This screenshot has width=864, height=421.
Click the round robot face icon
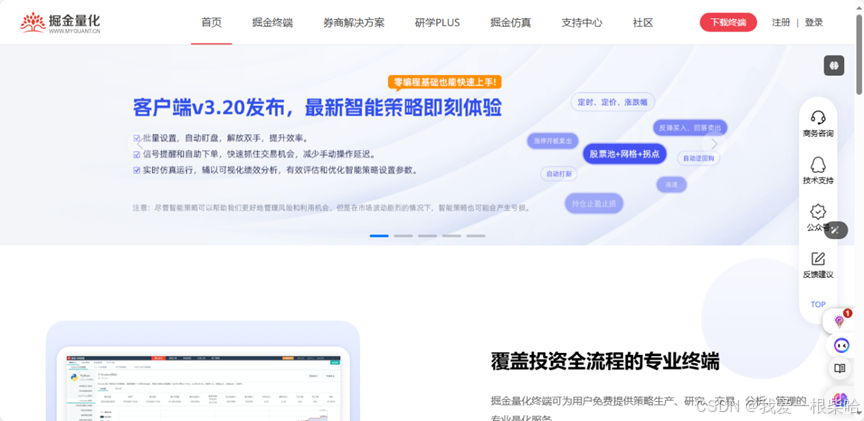[841, 346]
